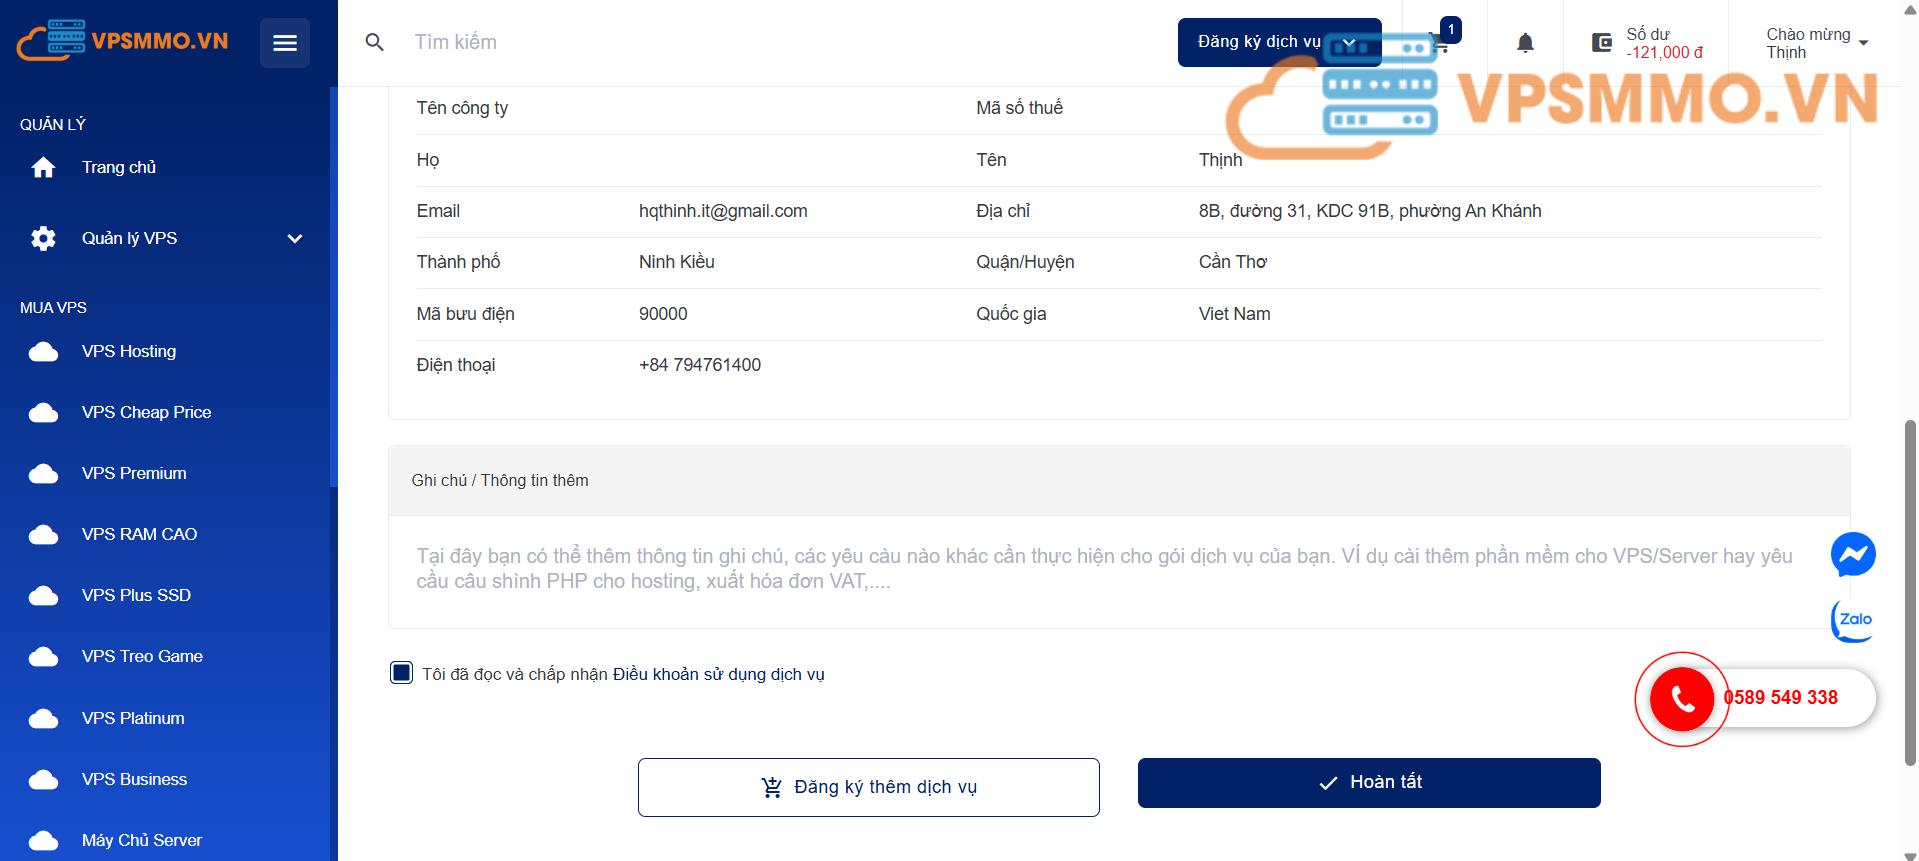The image size is (1919, 861).
Task: Open Zalo chat icon
Action: point(1853,620)
